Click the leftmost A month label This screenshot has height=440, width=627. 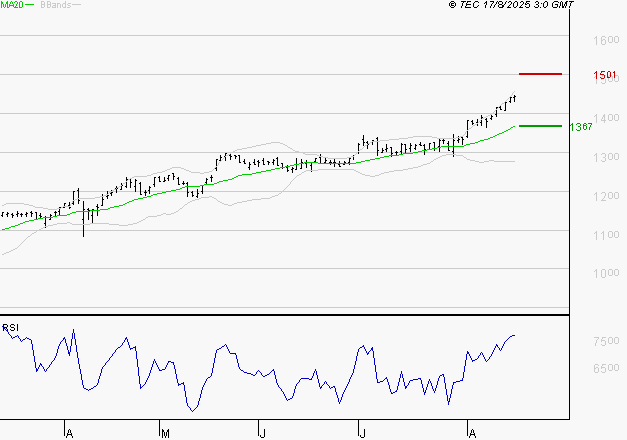(x=69, y=433)
